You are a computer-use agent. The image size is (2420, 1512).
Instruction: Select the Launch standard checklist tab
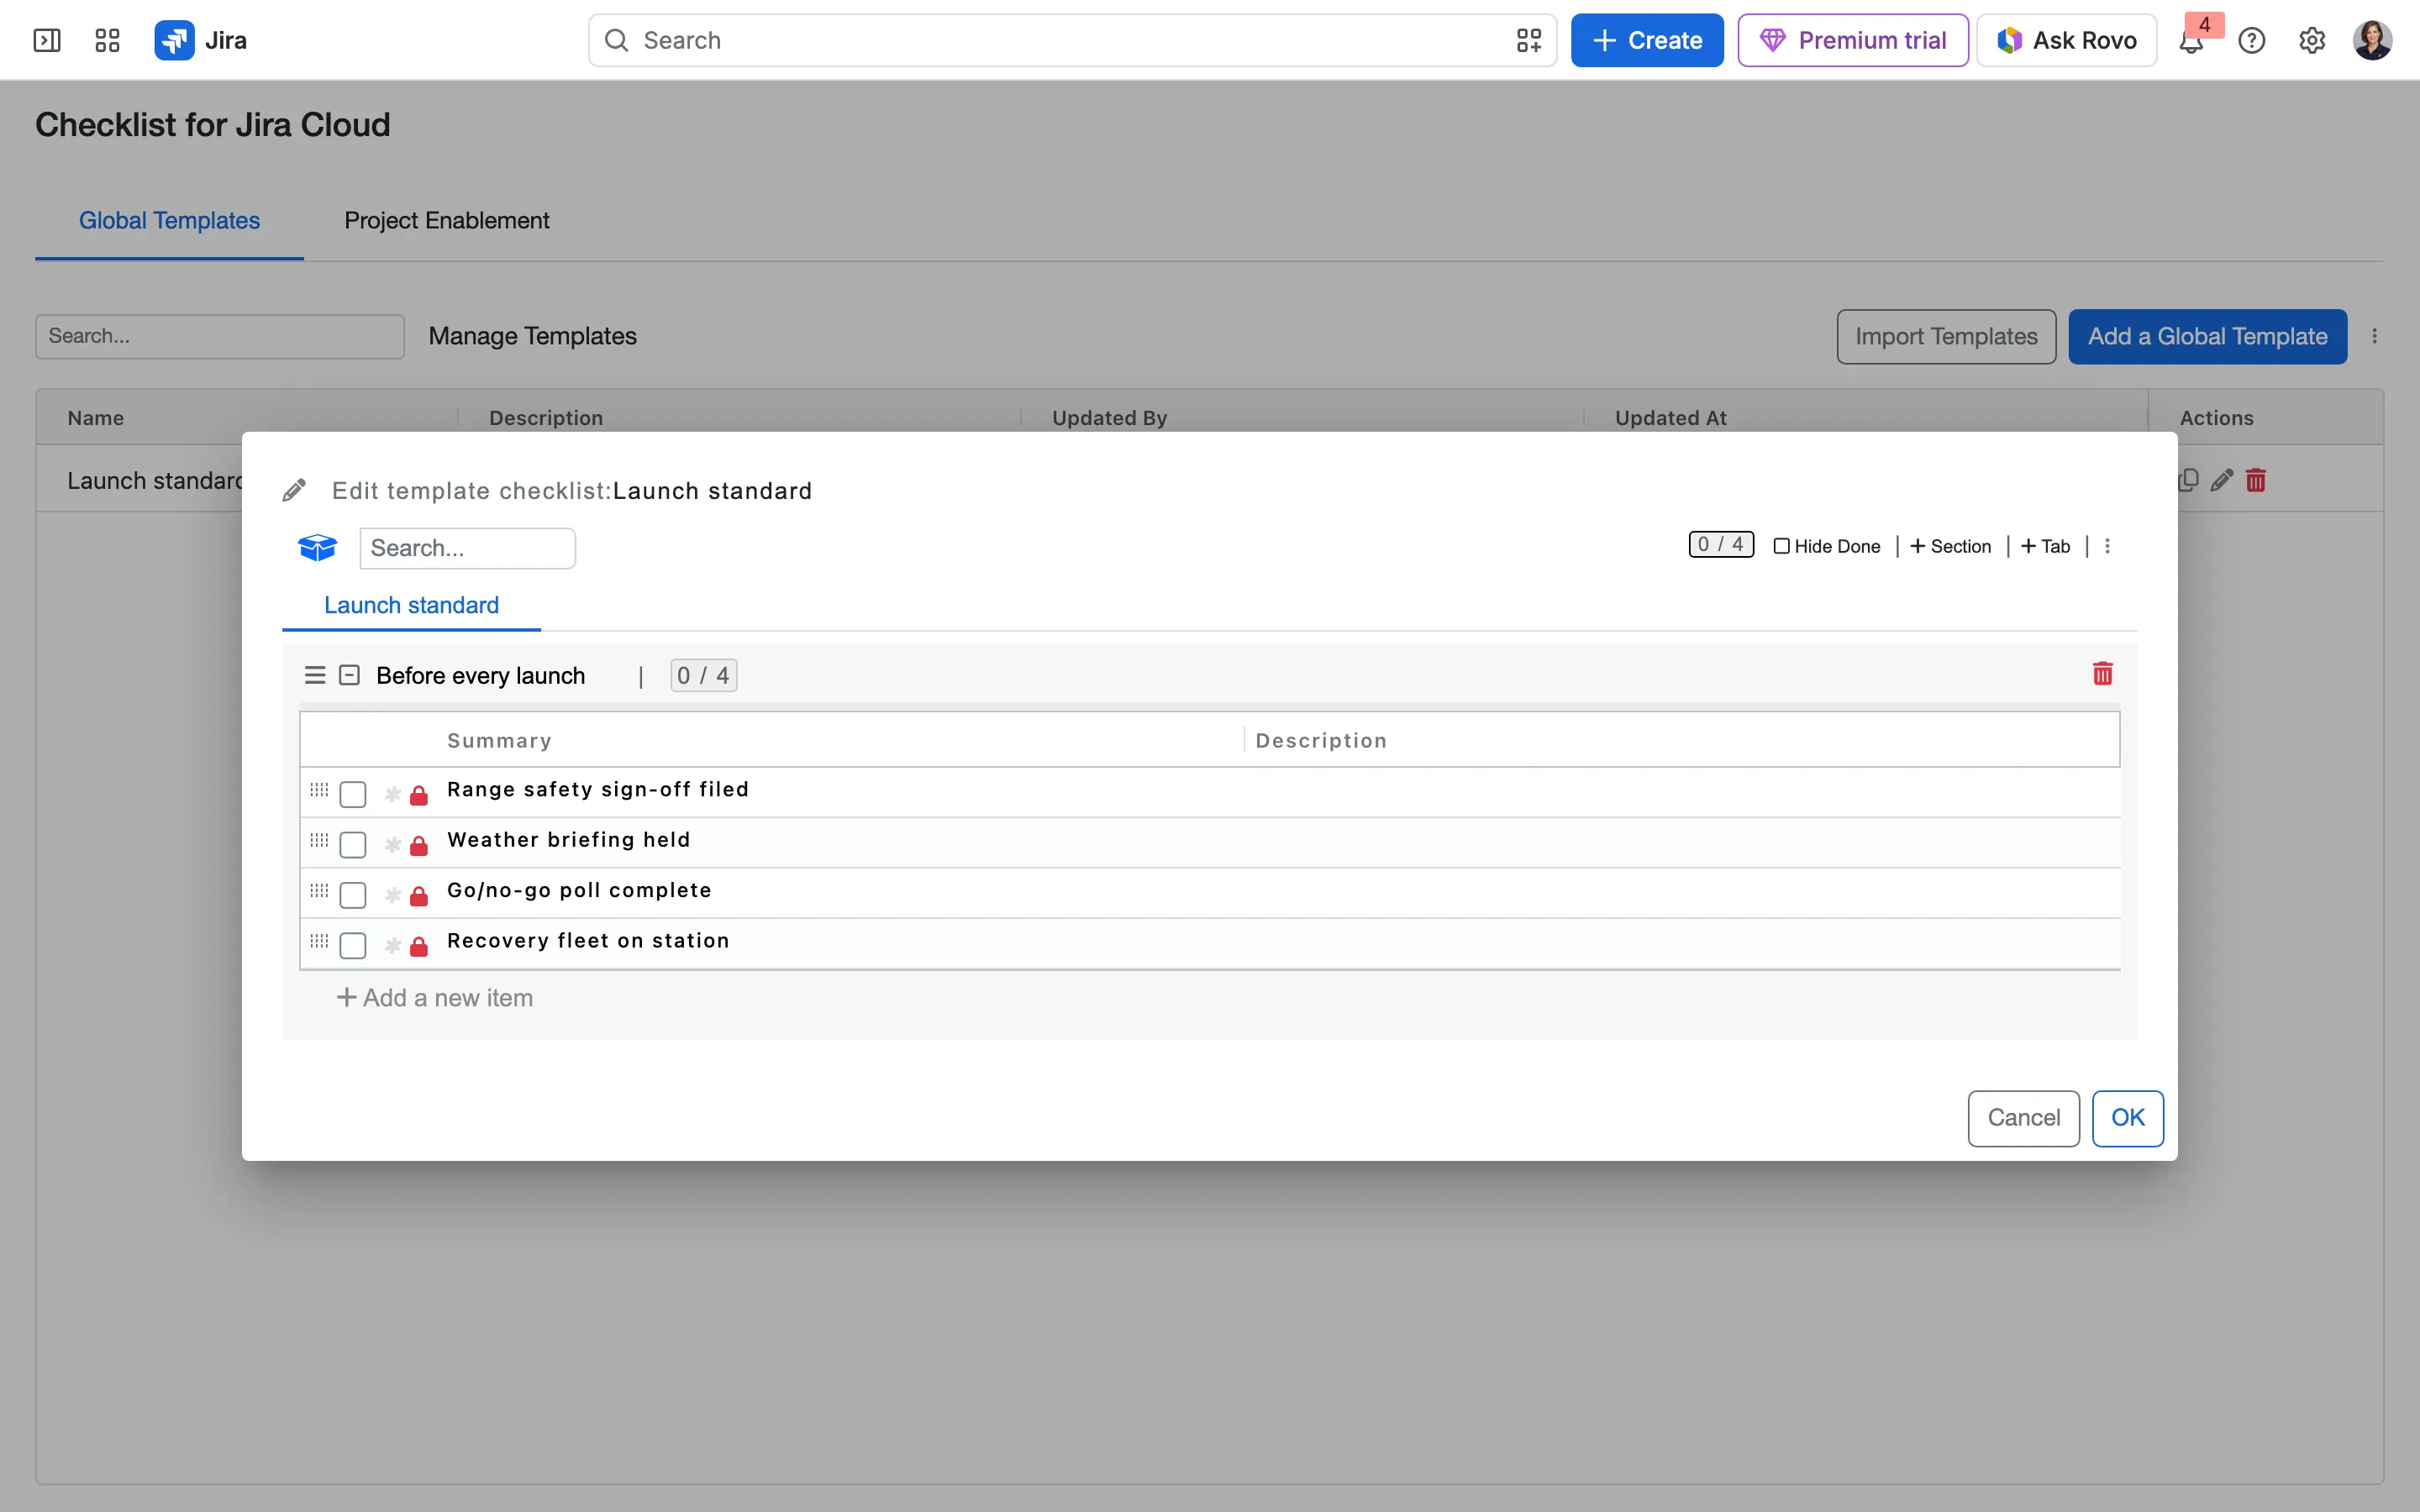[411, 605]
